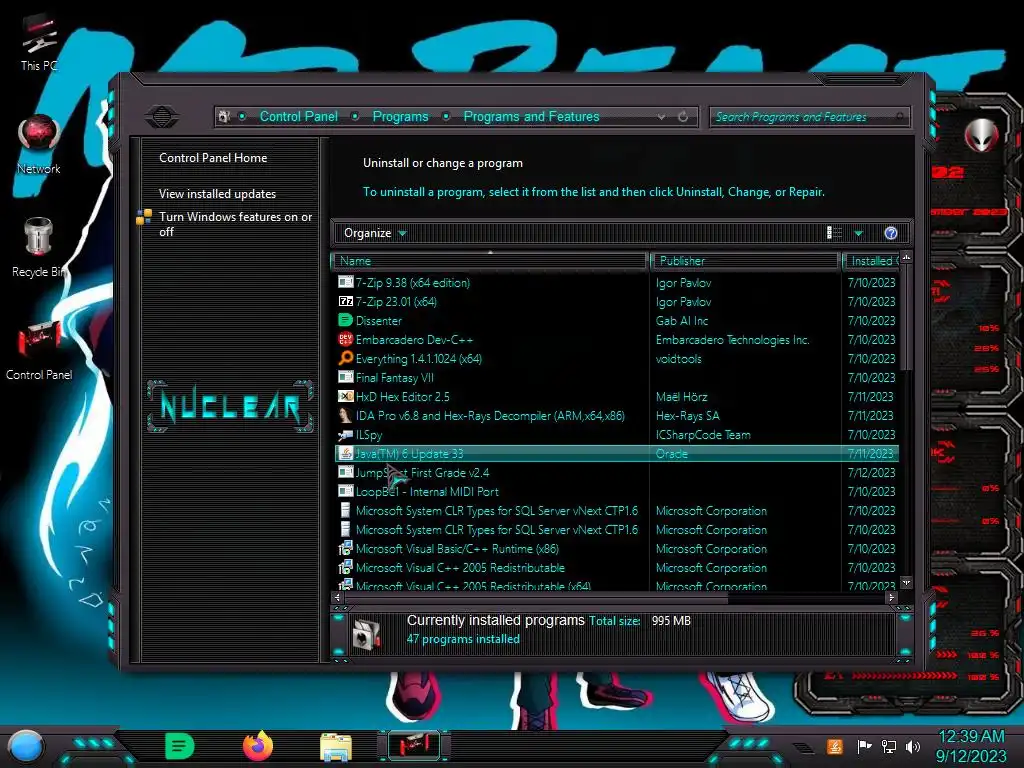Click the Action Center flag tray icon
Image resolution: width=1024 pixels, height=768 pixels.
click(x=864, y=746)
